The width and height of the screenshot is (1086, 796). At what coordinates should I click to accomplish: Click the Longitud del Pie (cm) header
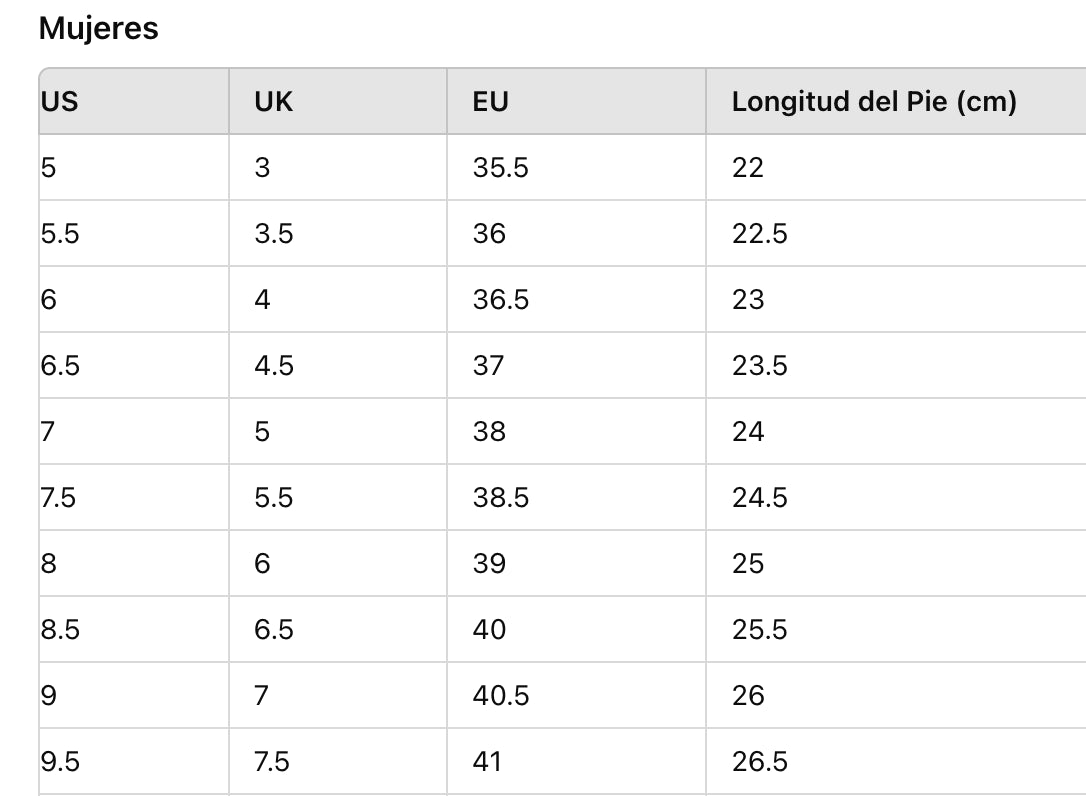click(x=874, y=101)
